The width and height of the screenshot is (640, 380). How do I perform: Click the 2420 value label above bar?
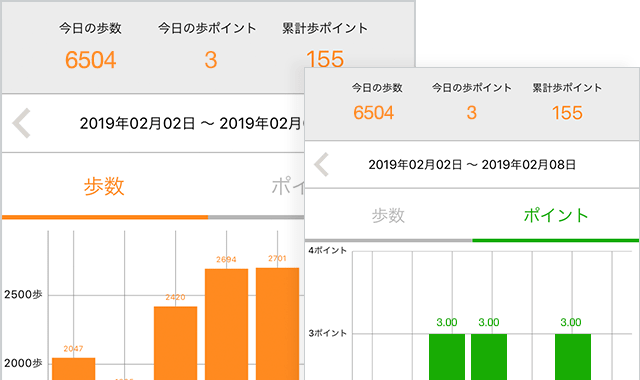tap(176, 297)
